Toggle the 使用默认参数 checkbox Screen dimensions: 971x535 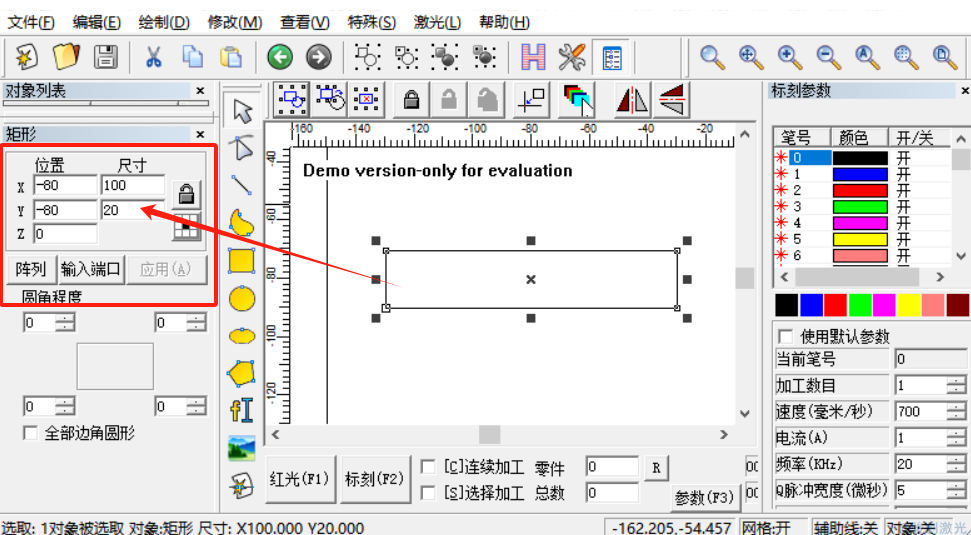785,336
